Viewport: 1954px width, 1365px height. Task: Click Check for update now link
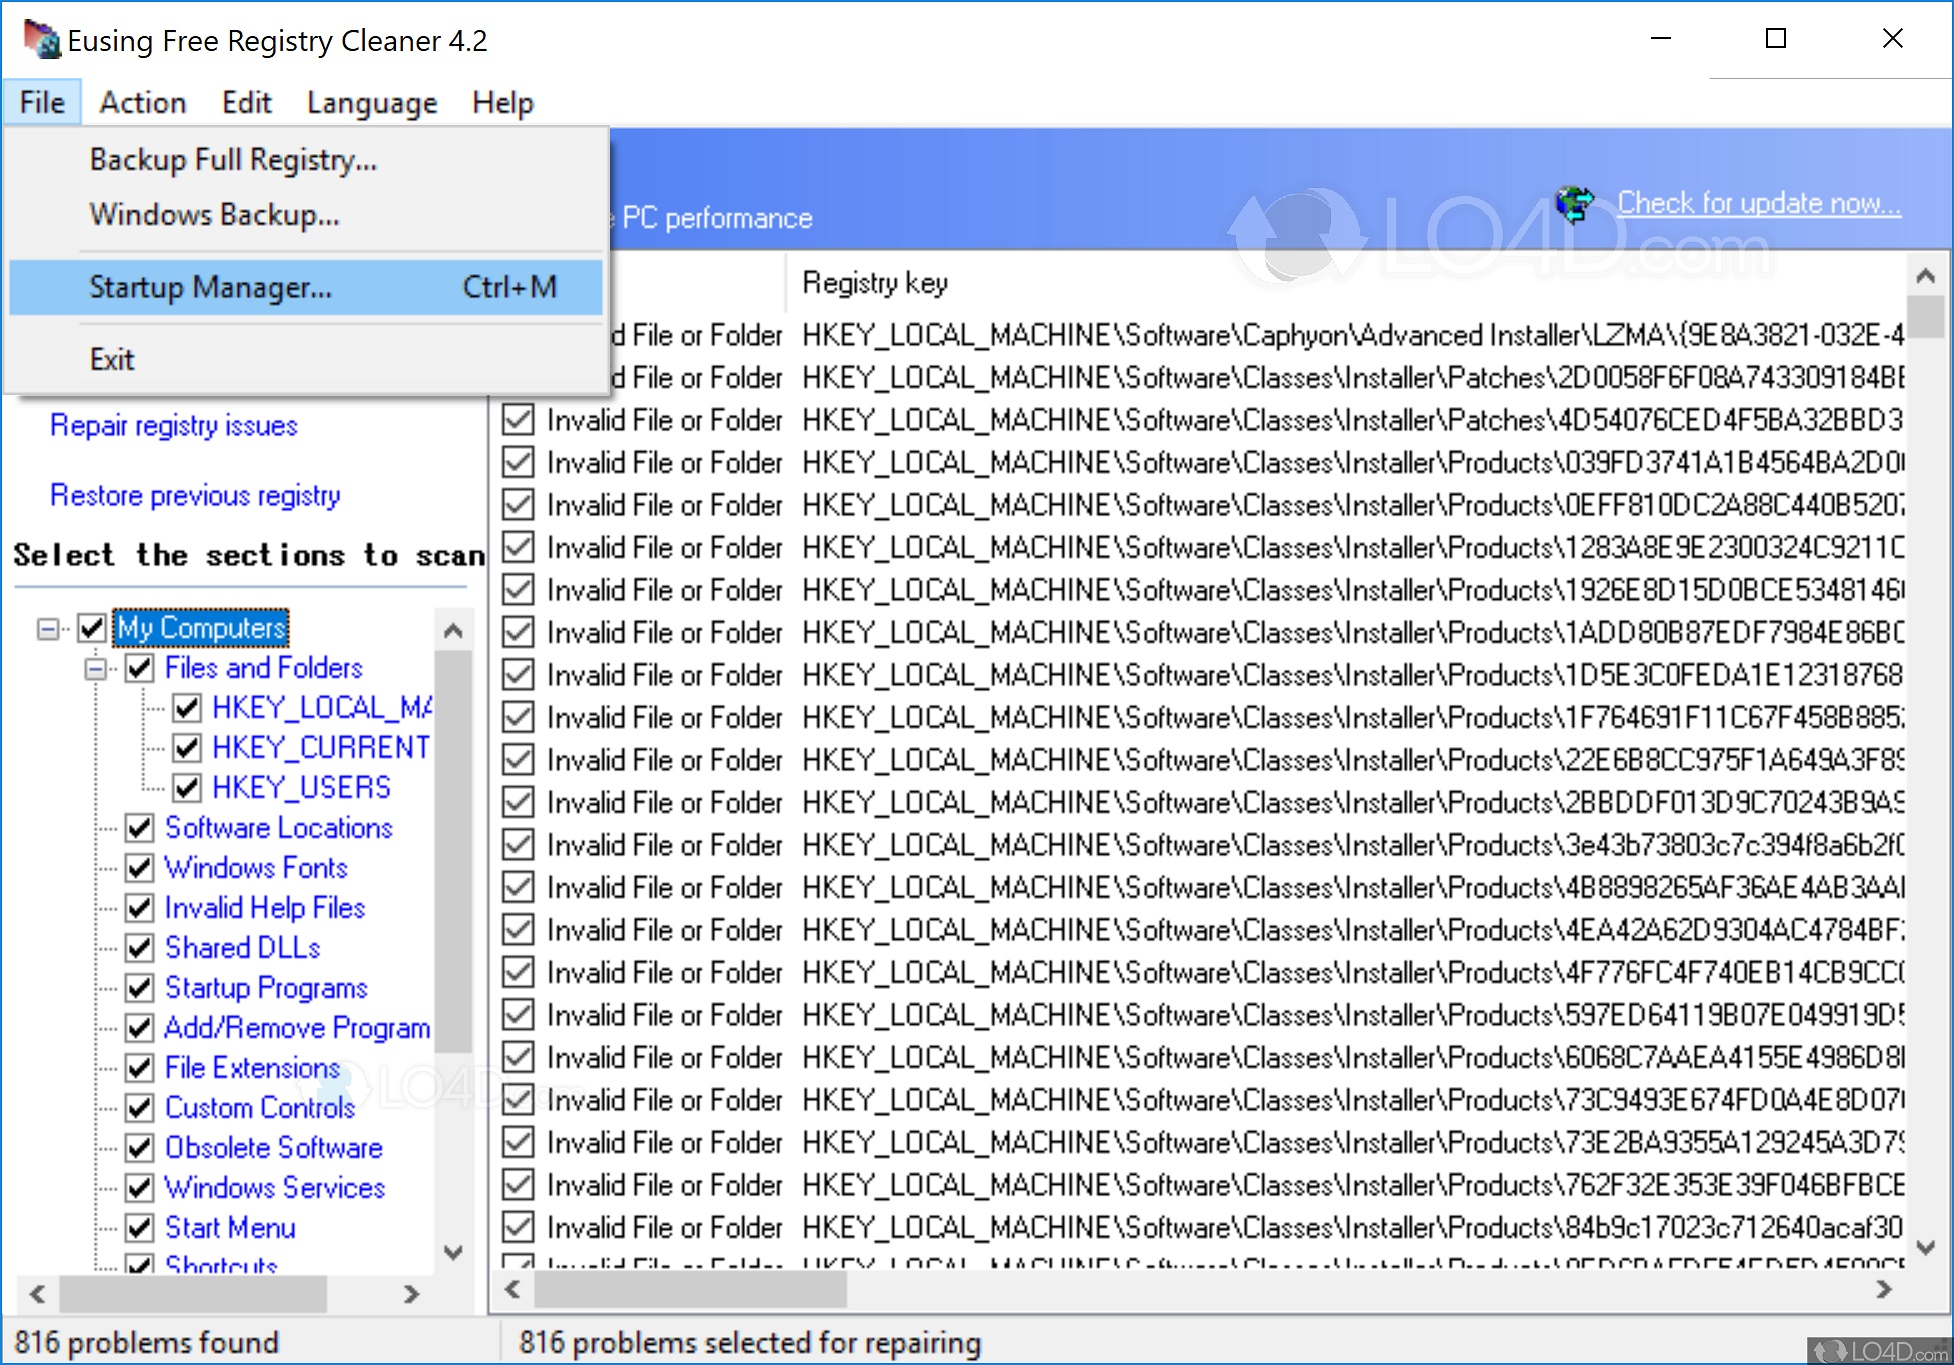click(1758, 203)
